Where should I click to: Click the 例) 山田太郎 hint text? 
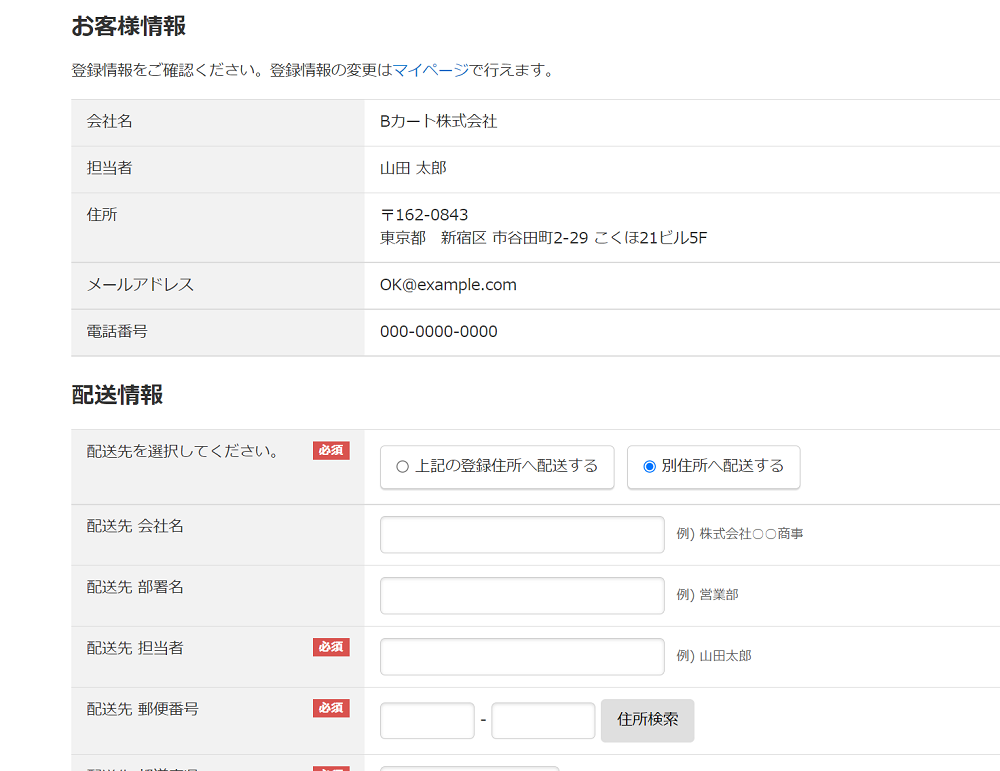[714, 656]
